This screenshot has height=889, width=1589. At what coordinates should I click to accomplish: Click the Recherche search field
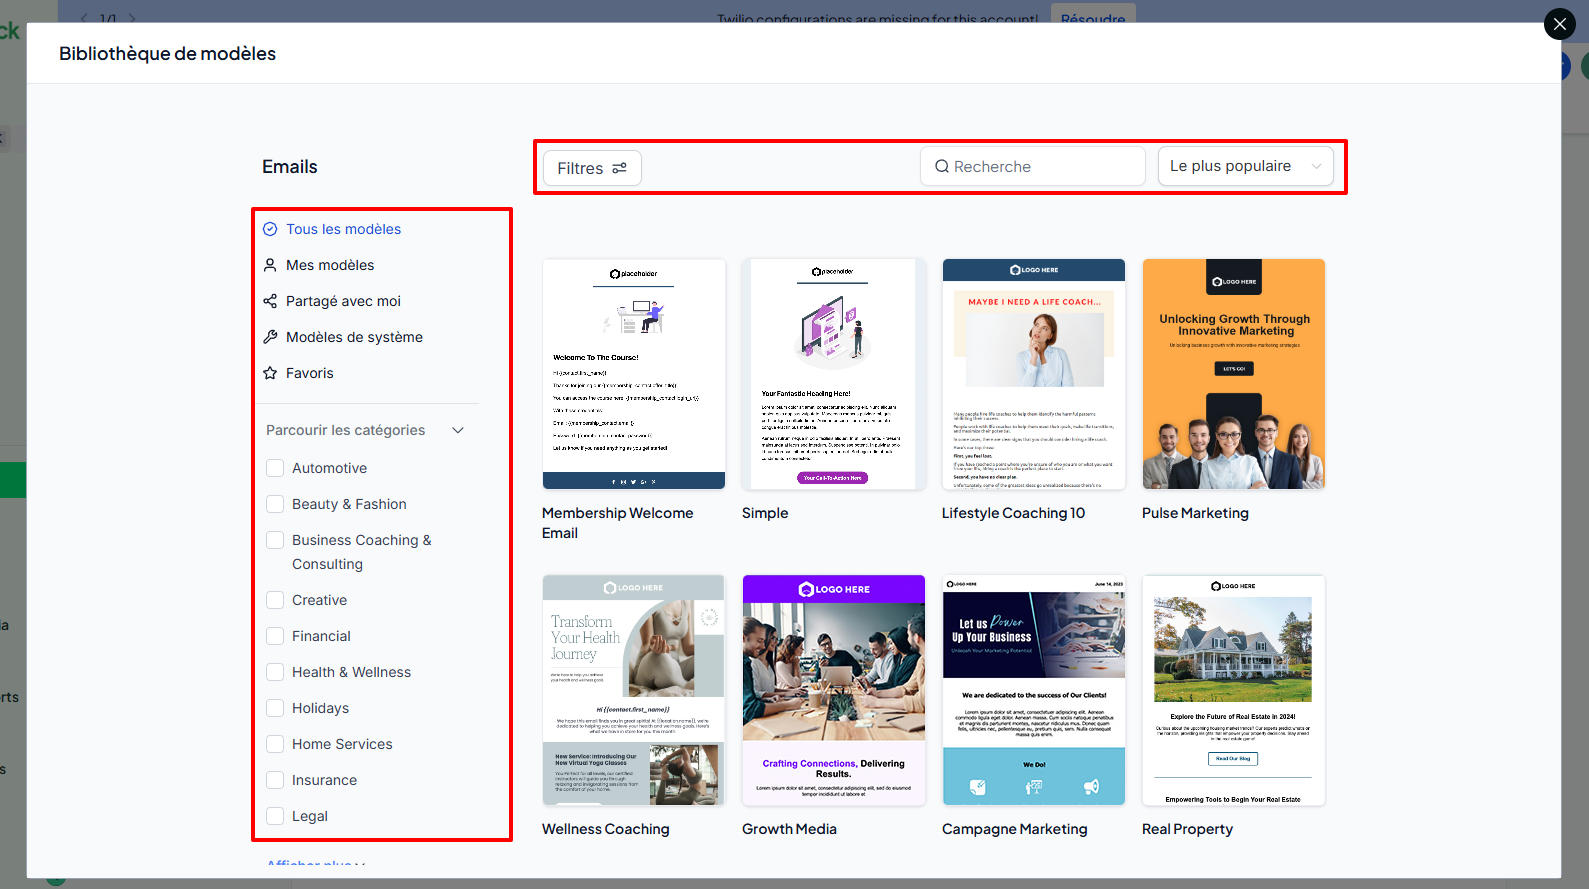pos(1033,166)
